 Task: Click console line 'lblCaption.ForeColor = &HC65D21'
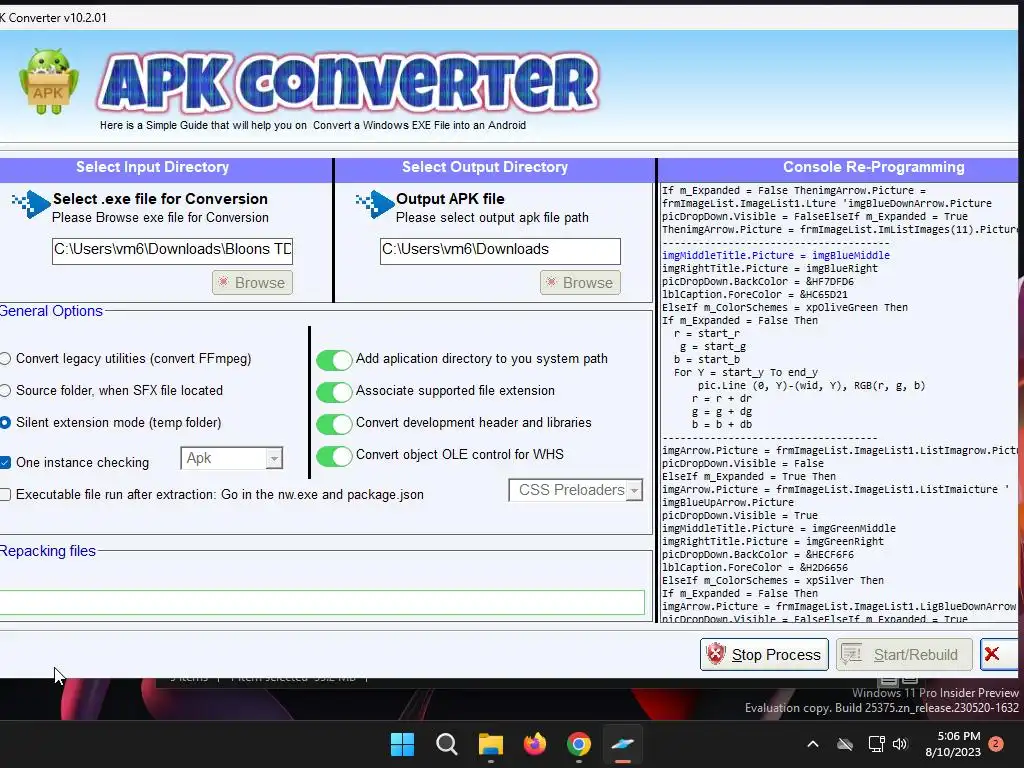click(755, 295)
